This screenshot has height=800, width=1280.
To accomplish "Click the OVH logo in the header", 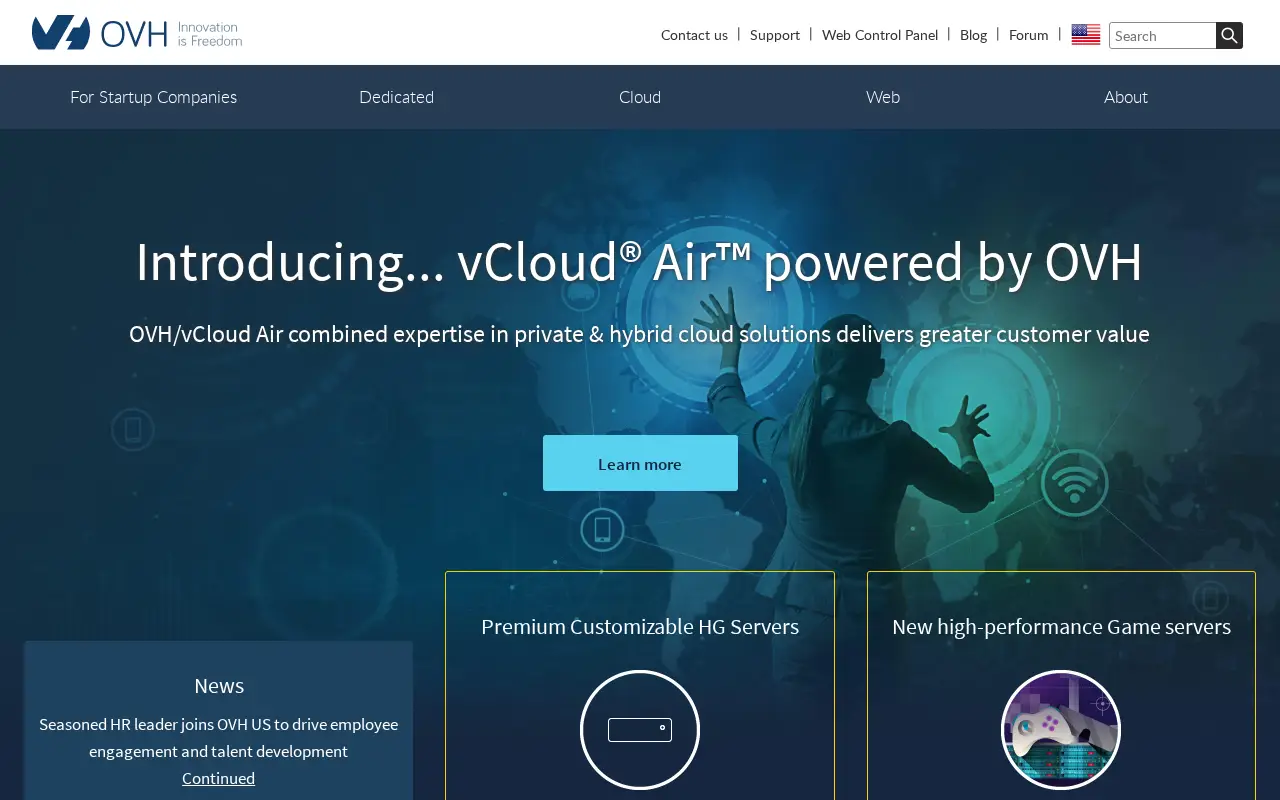I will pyautogui.click(x=137, y=33).
